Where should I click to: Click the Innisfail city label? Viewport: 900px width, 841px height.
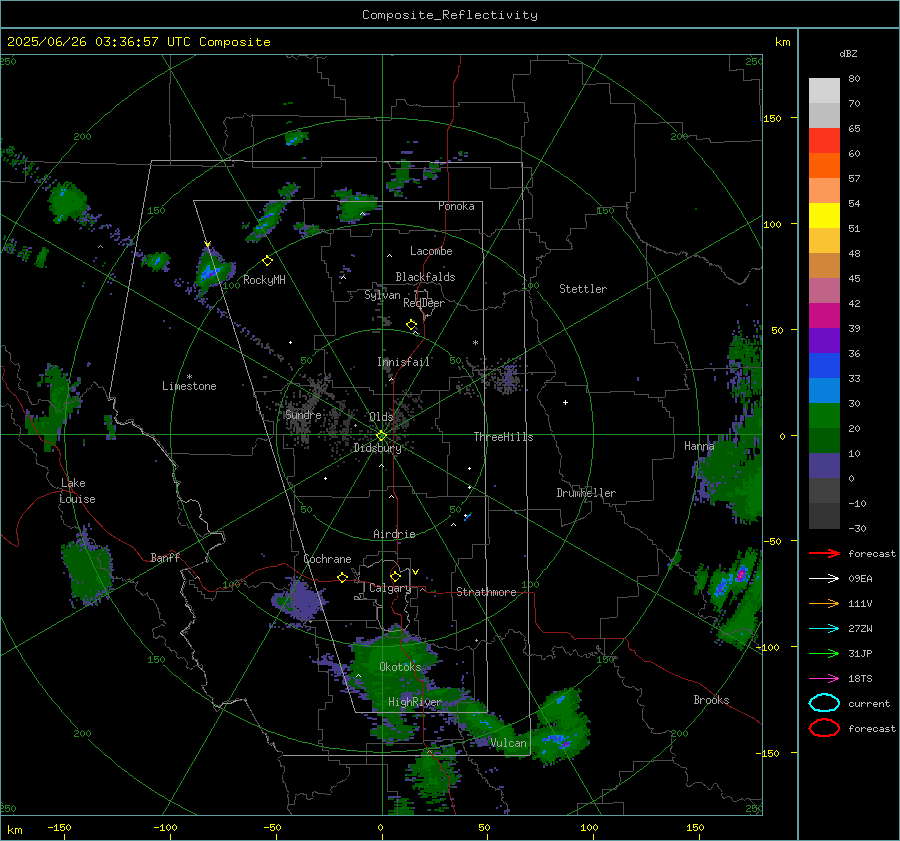tap(403, 362)
